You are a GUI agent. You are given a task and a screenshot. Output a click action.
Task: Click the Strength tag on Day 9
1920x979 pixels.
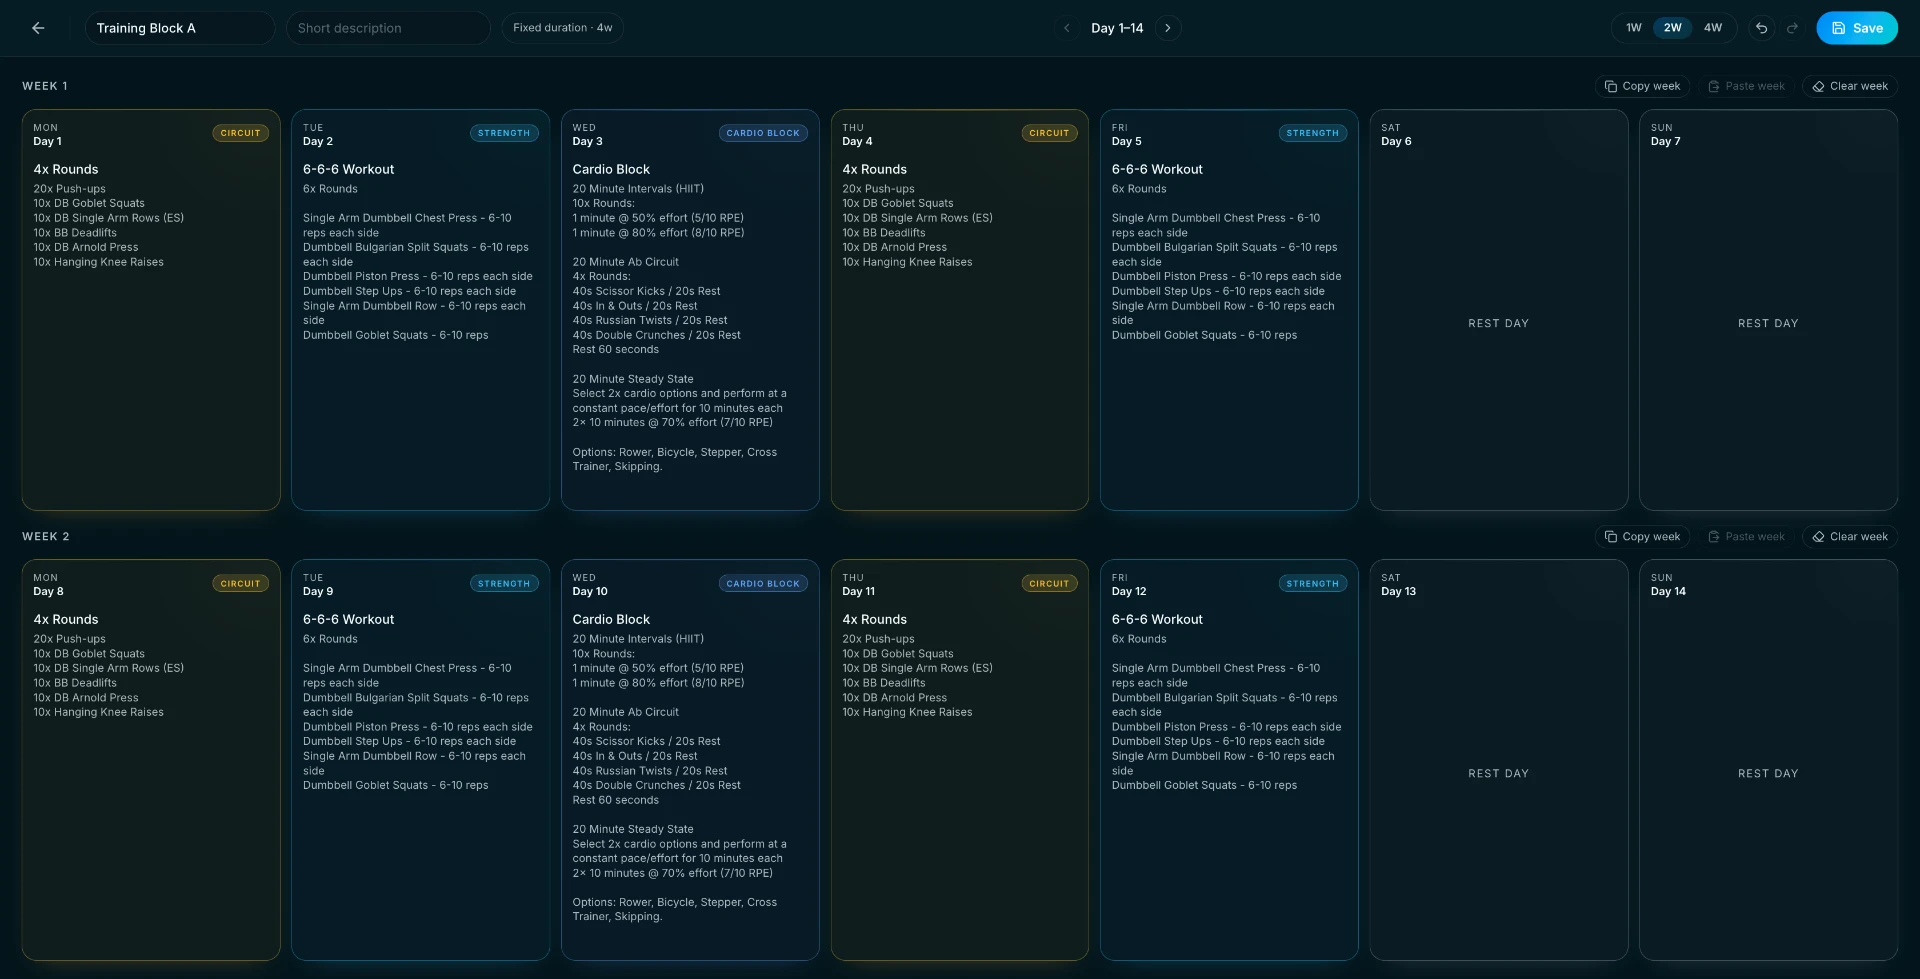coord(504,584)
